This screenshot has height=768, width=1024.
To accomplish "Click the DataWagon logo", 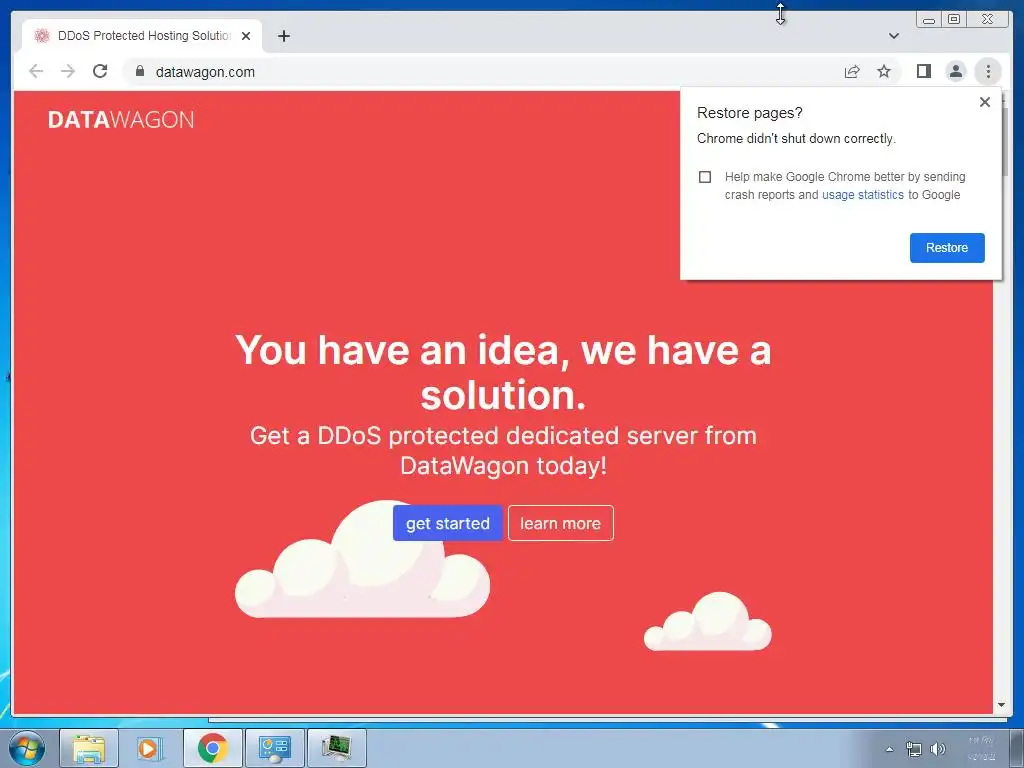I will coord(121,120).
